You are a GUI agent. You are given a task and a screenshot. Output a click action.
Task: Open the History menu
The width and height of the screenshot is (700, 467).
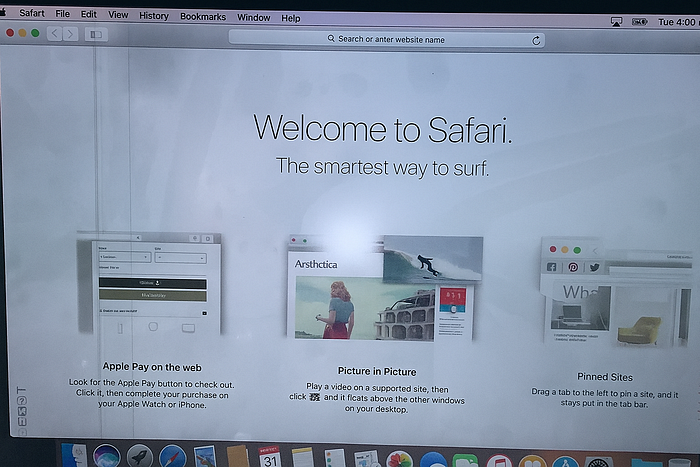point(154,16)
